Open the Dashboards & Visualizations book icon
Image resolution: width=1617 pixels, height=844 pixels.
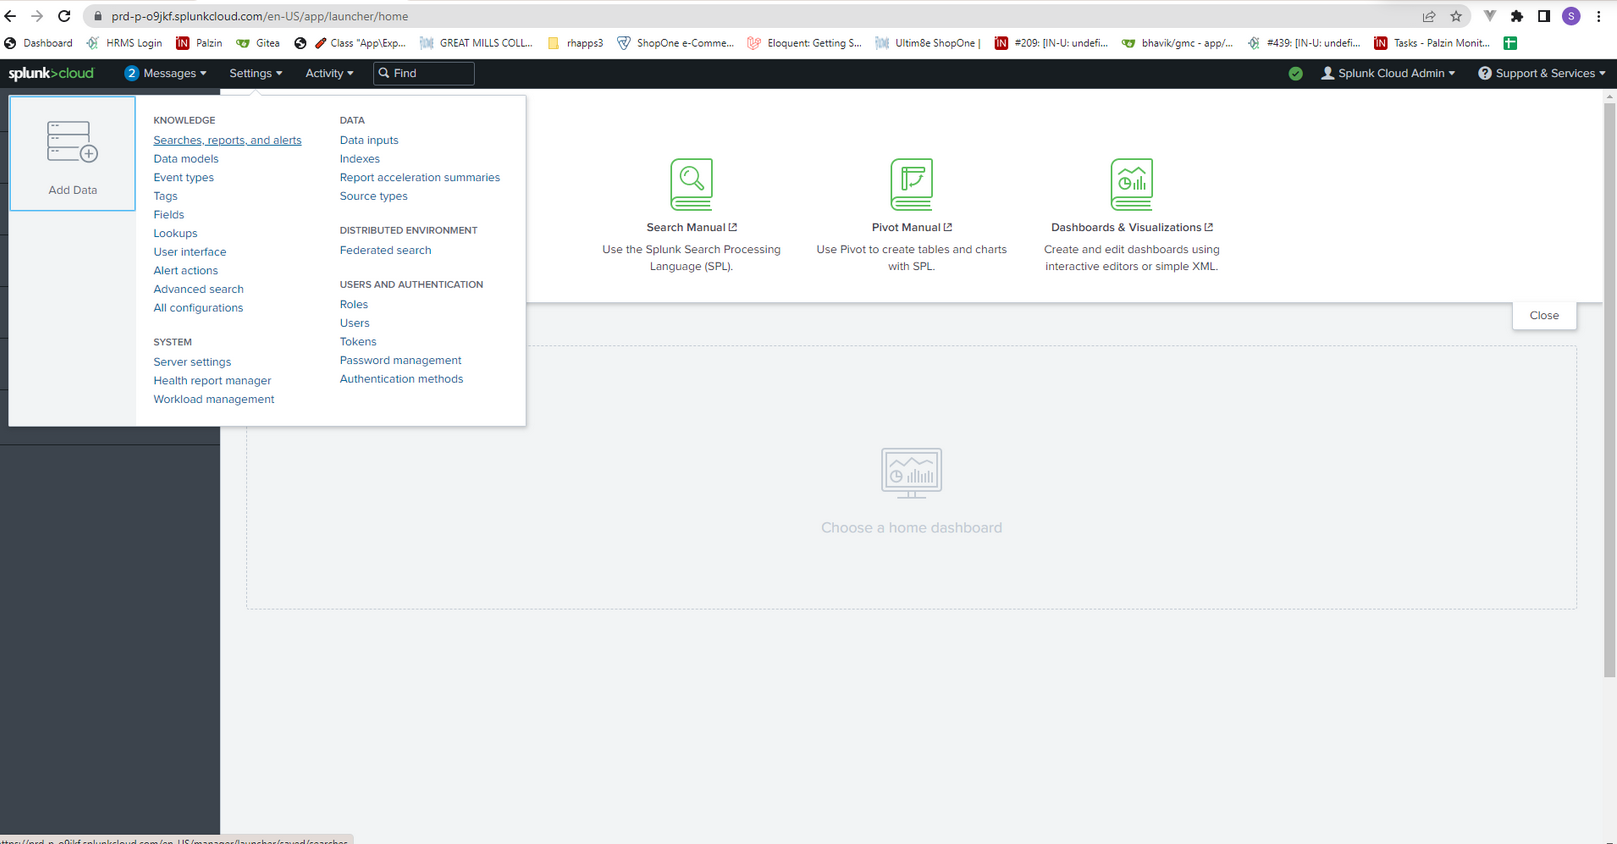1131,184
